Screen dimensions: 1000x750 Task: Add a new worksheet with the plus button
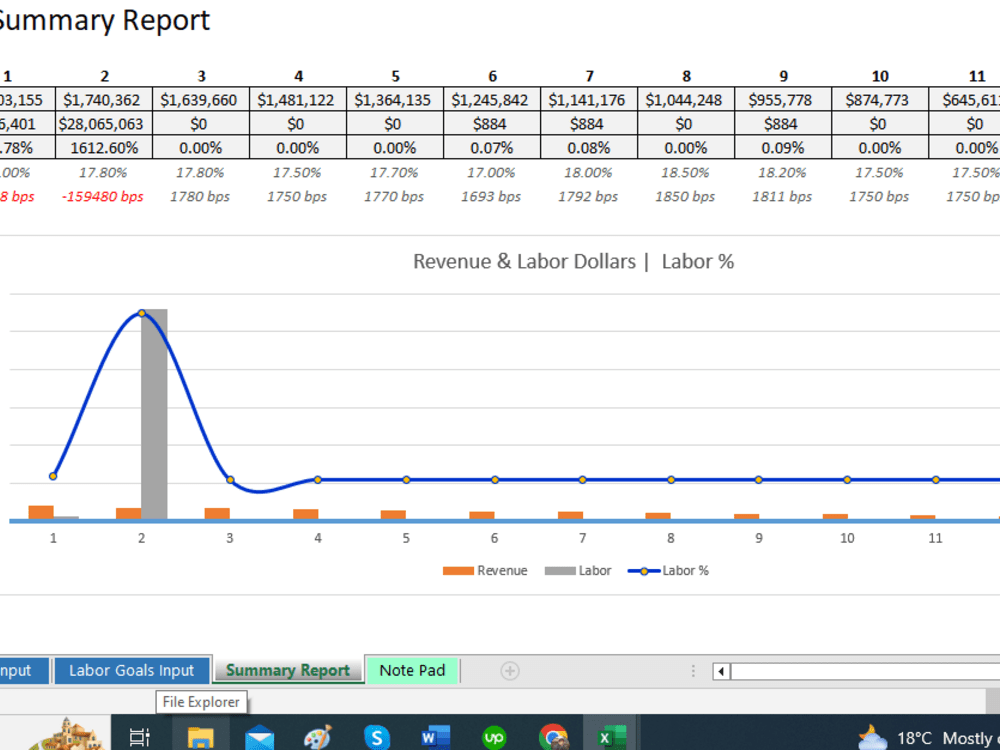[x=510, y=671]
